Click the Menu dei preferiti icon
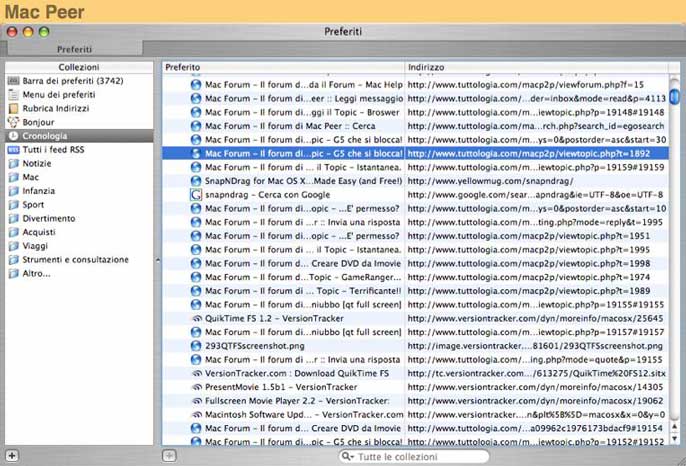Viewport: 686px width, 466px height. 14,95
